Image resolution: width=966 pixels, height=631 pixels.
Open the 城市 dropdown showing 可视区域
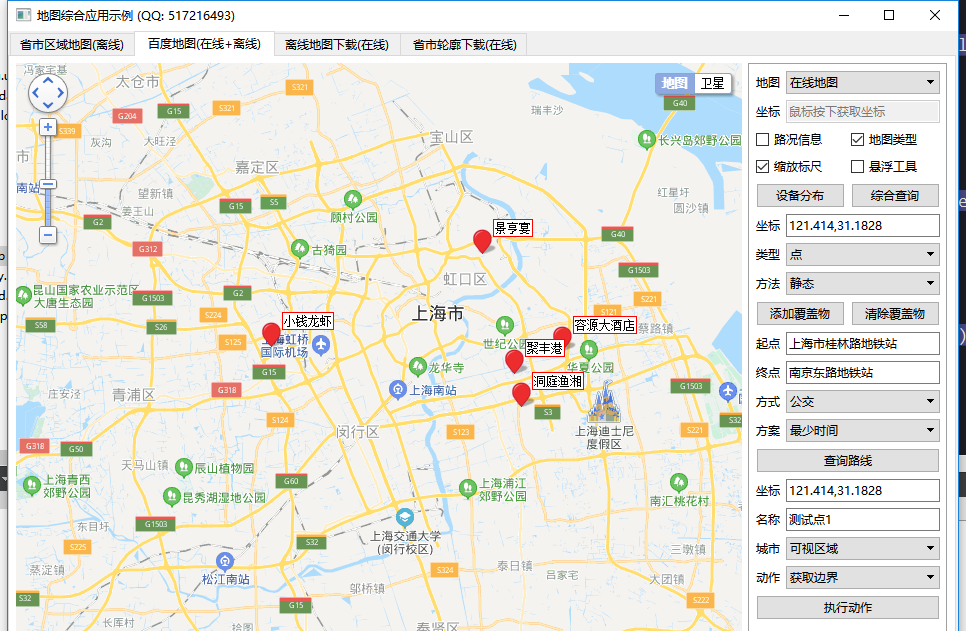click(x=862, y=548)
